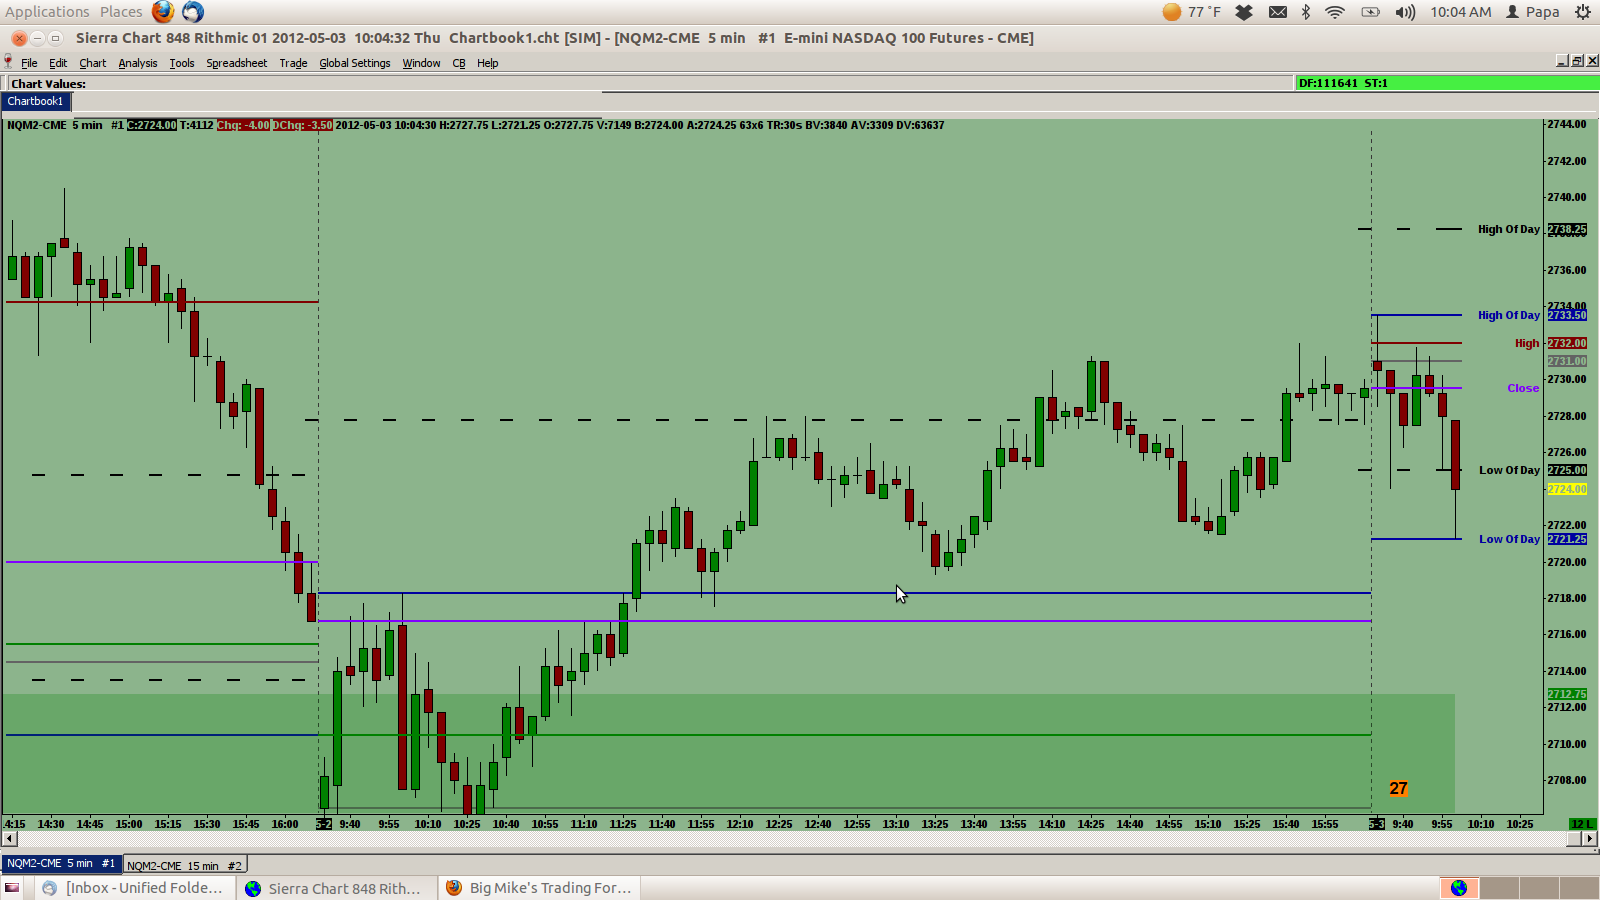Switch to Big Mike's Trading Forum taskbar window
1600x900 pixels.
click(539, 888)
